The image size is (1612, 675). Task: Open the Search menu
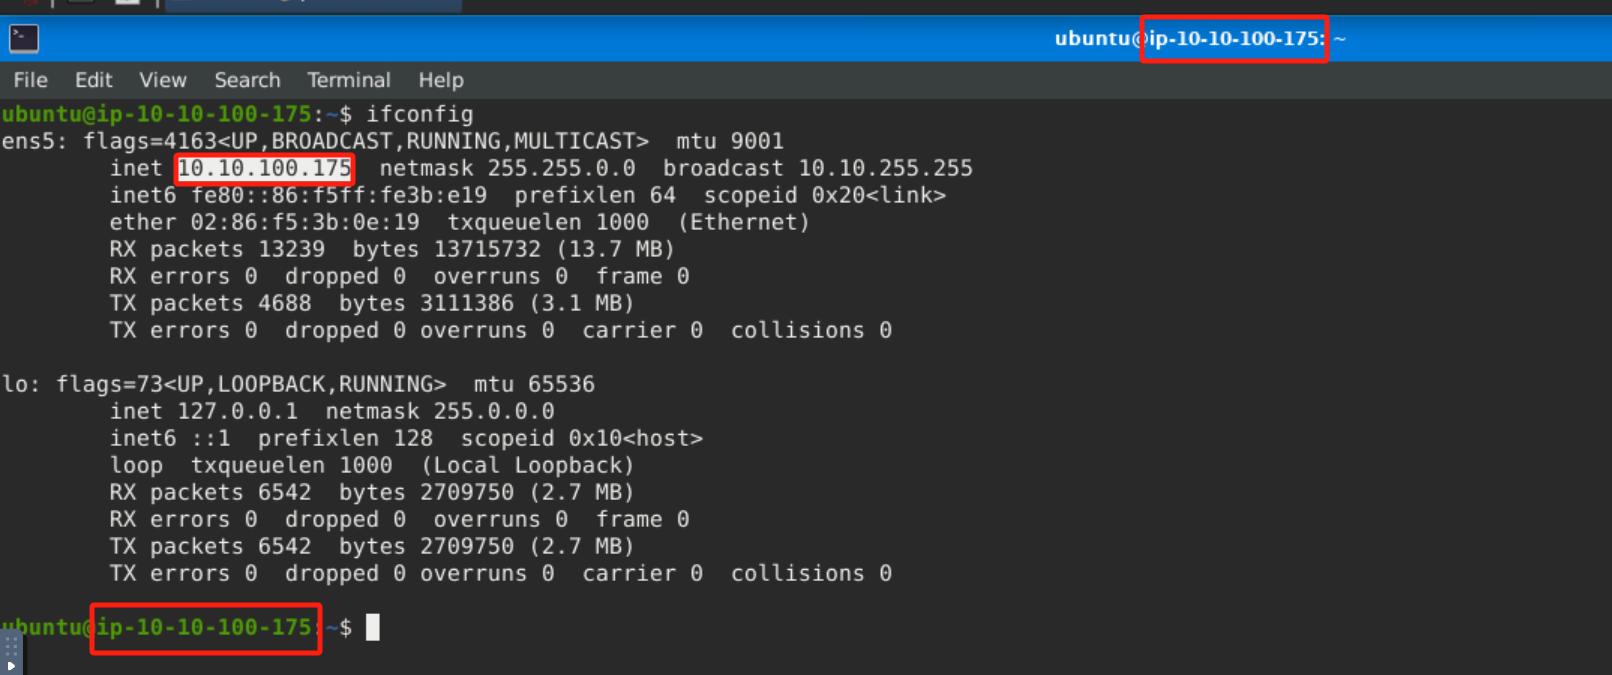(247, 80)
